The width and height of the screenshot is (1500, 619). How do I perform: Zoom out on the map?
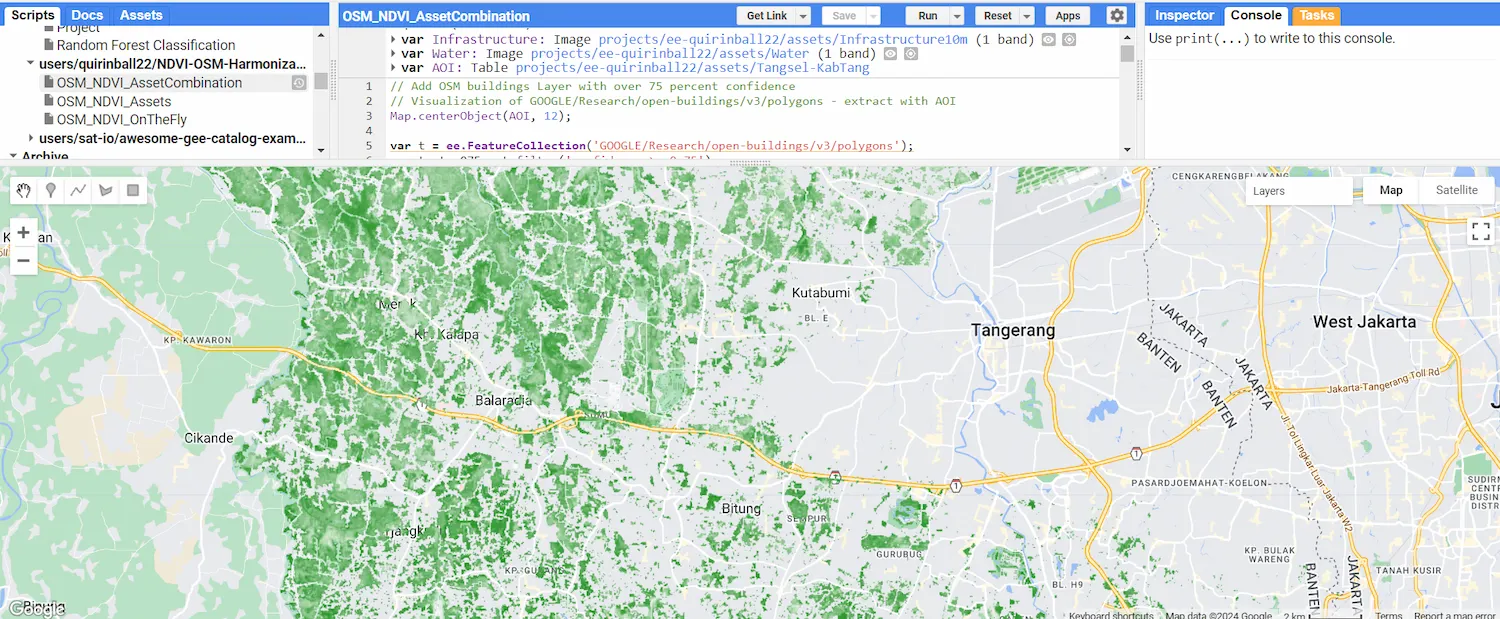[x=24, y=261]
